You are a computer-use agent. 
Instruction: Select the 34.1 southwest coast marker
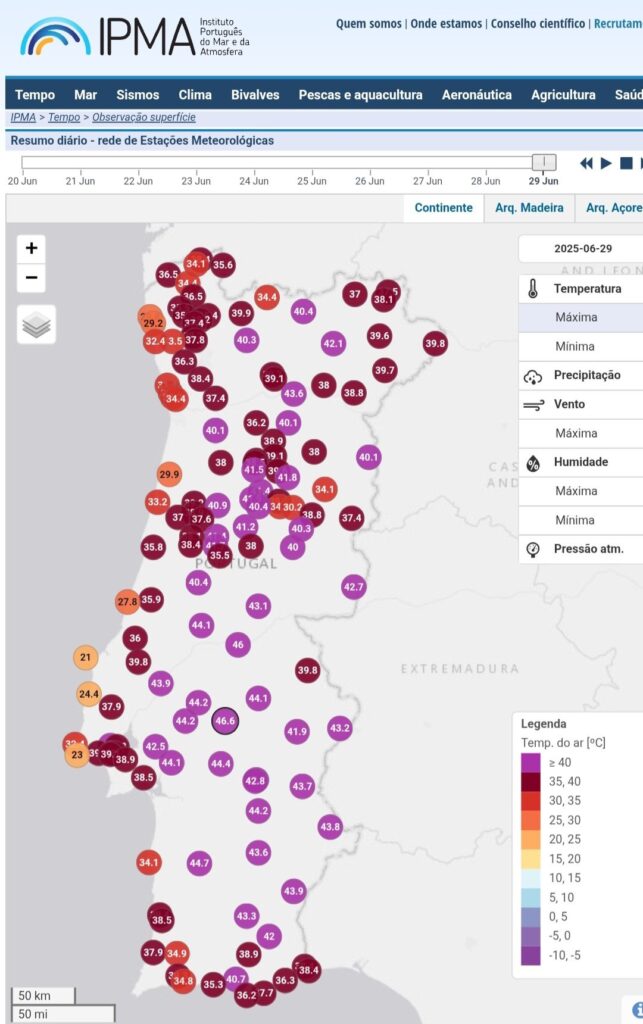point(148,863)
